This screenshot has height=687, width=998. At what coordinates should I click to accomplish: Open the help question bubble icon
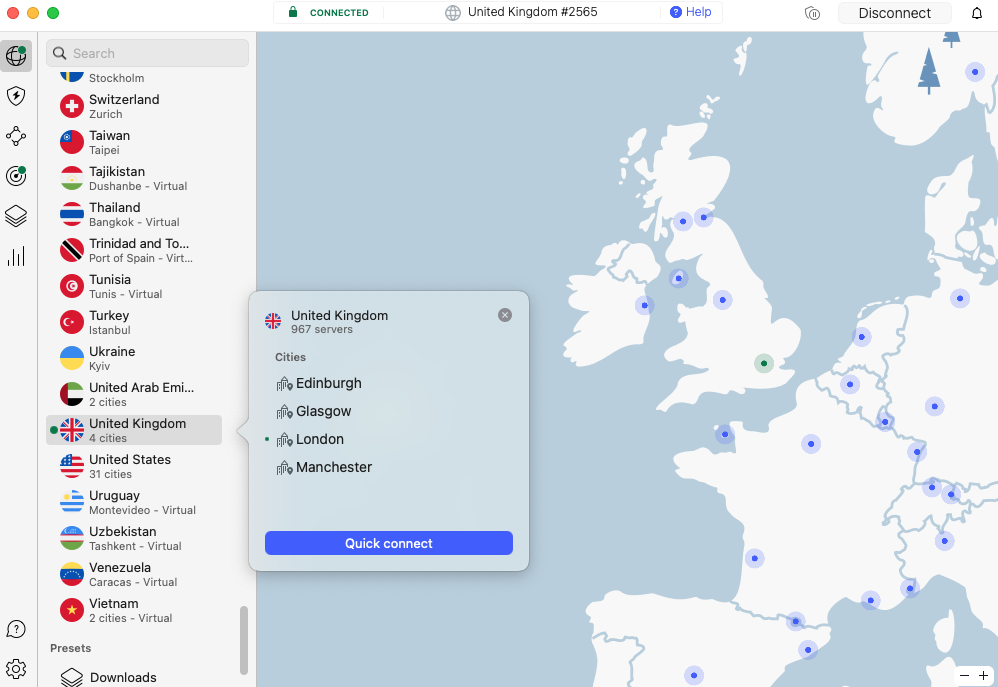coord(16,629)
